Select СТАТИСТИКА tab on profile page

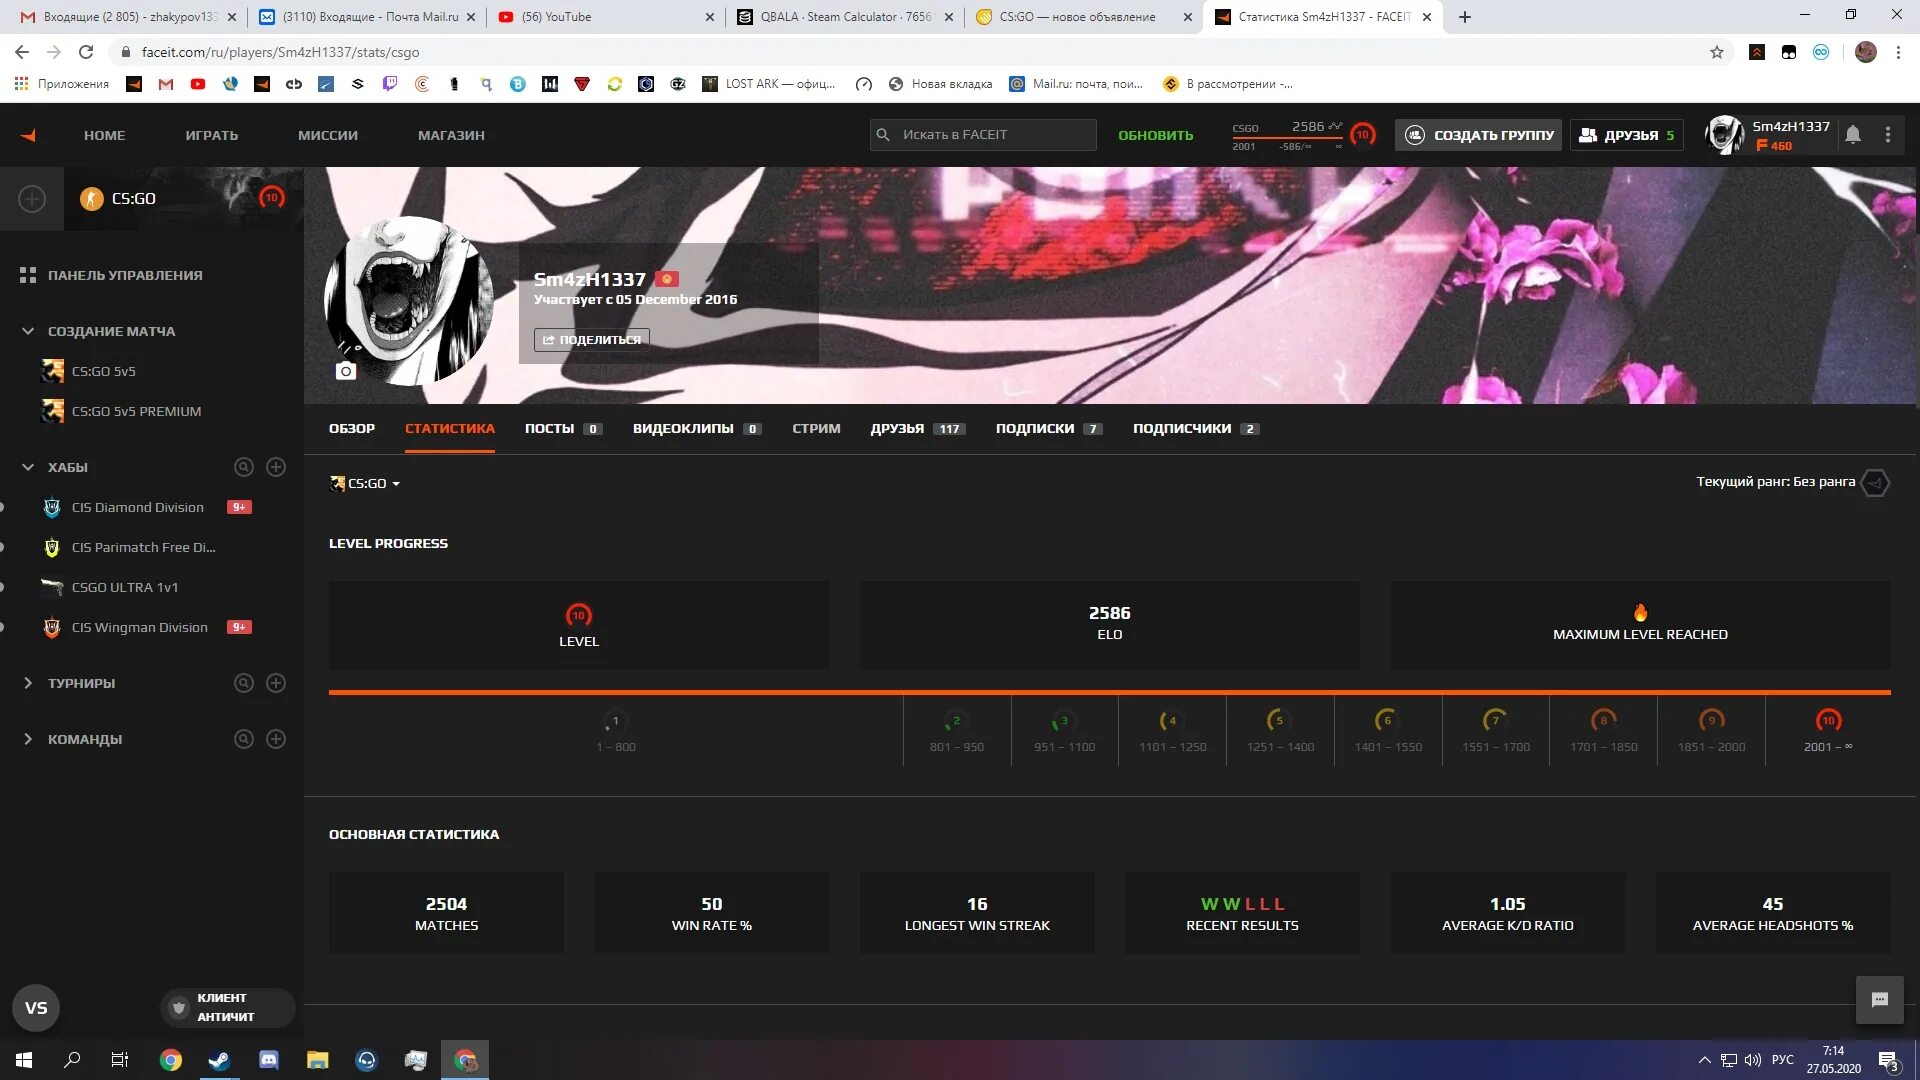click(x=450, y=427)
